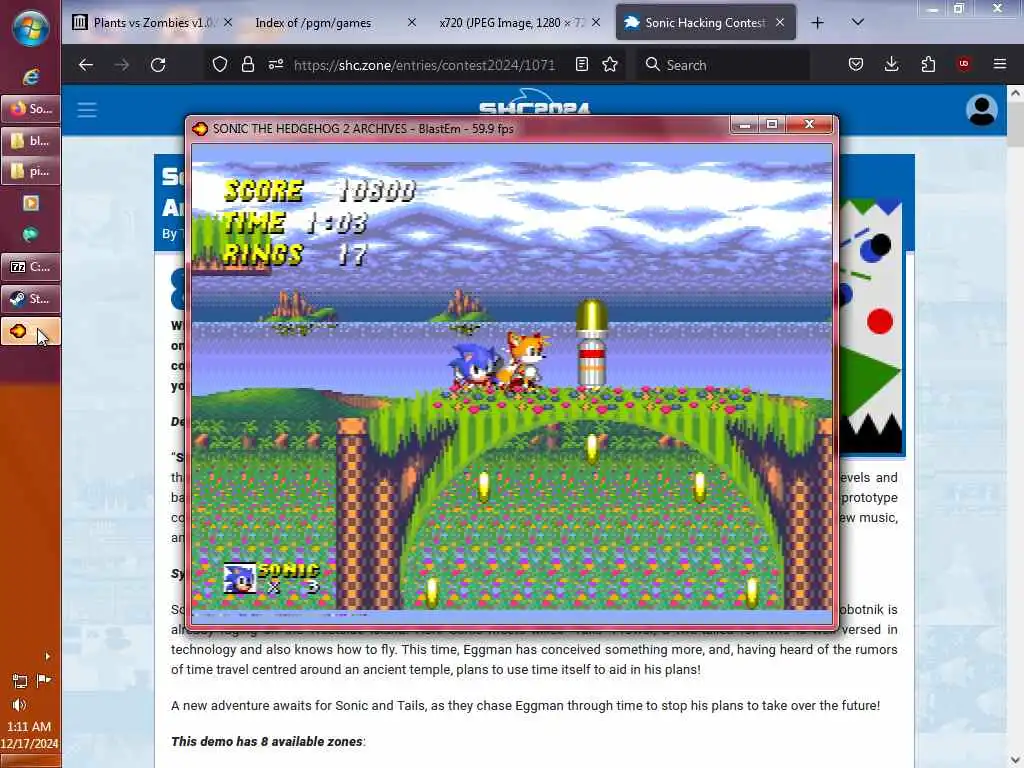This screenshot has height=768, width=1024.
Task: Click the BlastEm taskbar button
Action: point(31,331)
